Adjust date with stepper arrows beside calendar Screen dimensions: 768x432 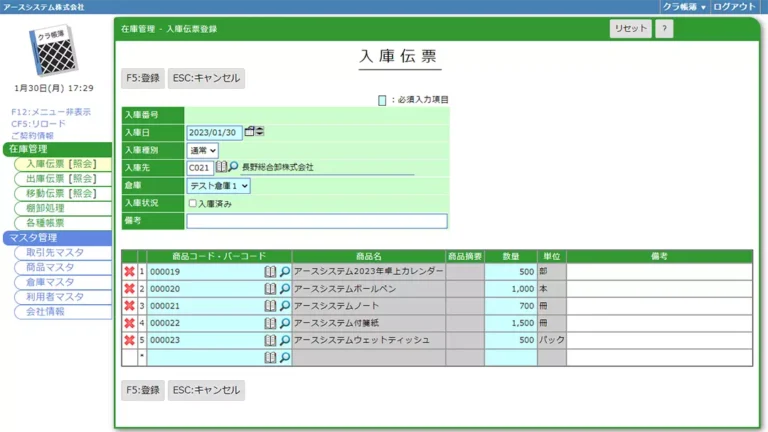[260, 131]
